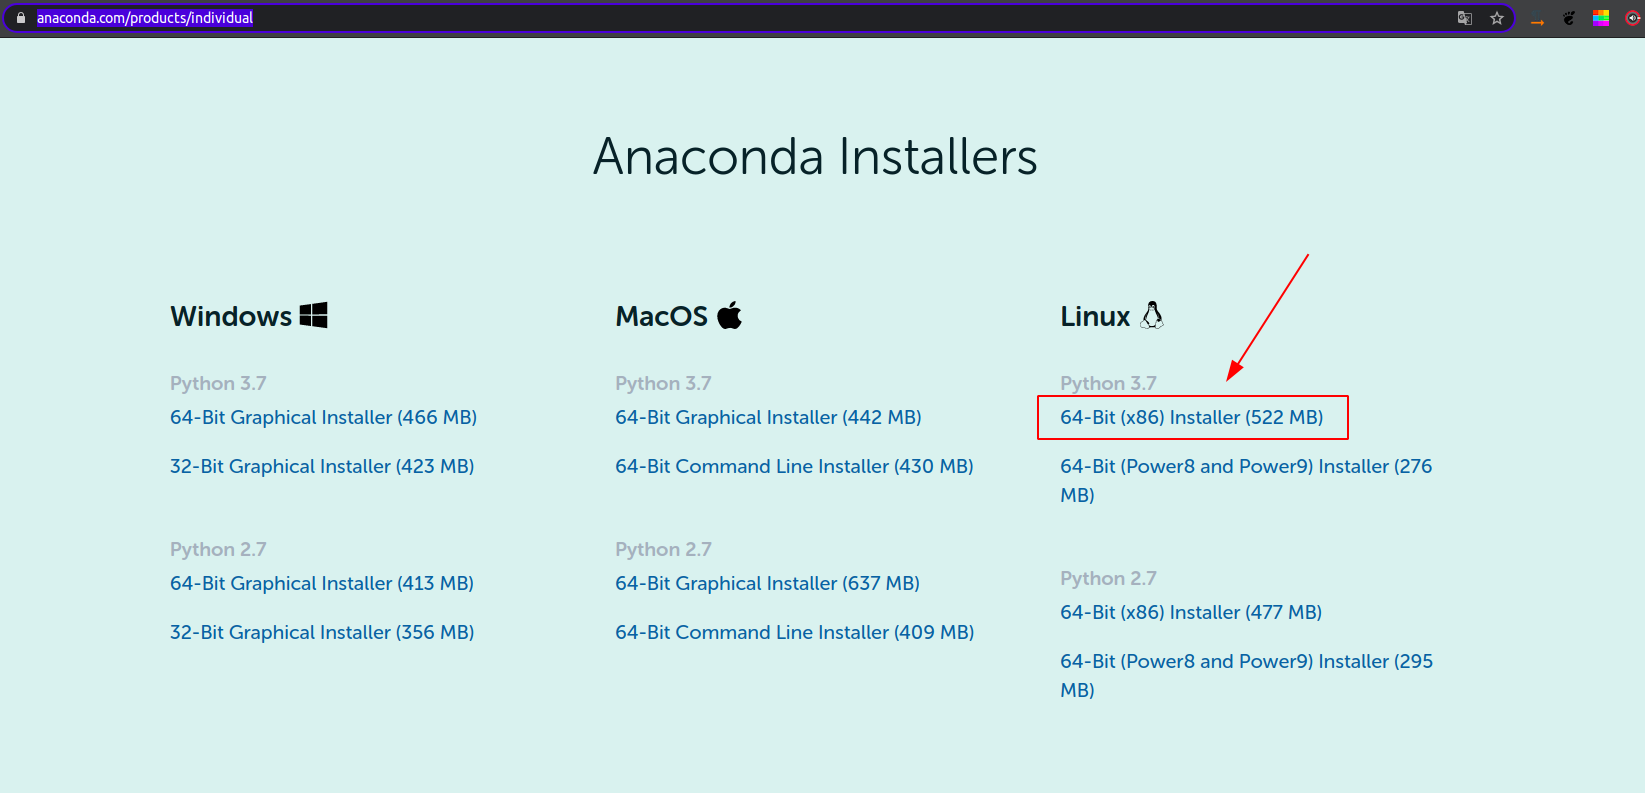Download MacOS 64-Bit Graphical Installer 442 MB
The width and height of the screenshot is (1645, 793).
pyautogui.click(x=768, y=417)
